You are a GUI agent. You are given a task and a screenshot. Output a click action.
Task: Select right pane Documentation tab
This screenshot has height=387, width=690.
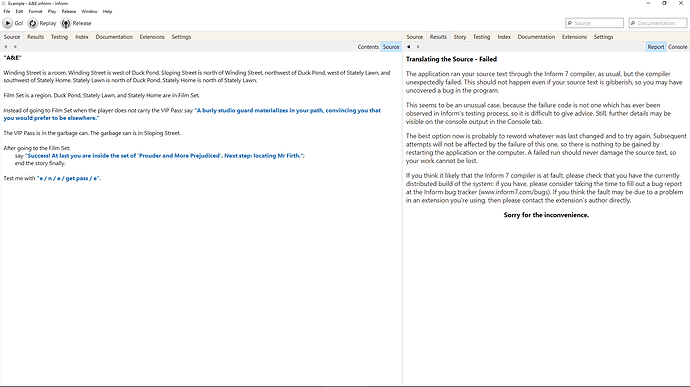536,37
